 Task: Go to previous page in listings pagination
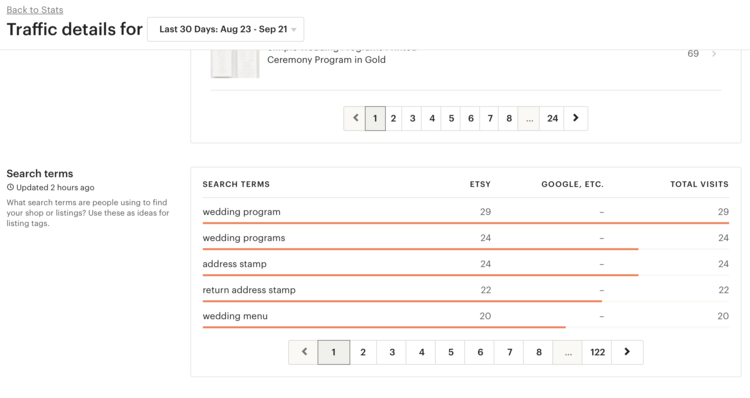(355, 118)
